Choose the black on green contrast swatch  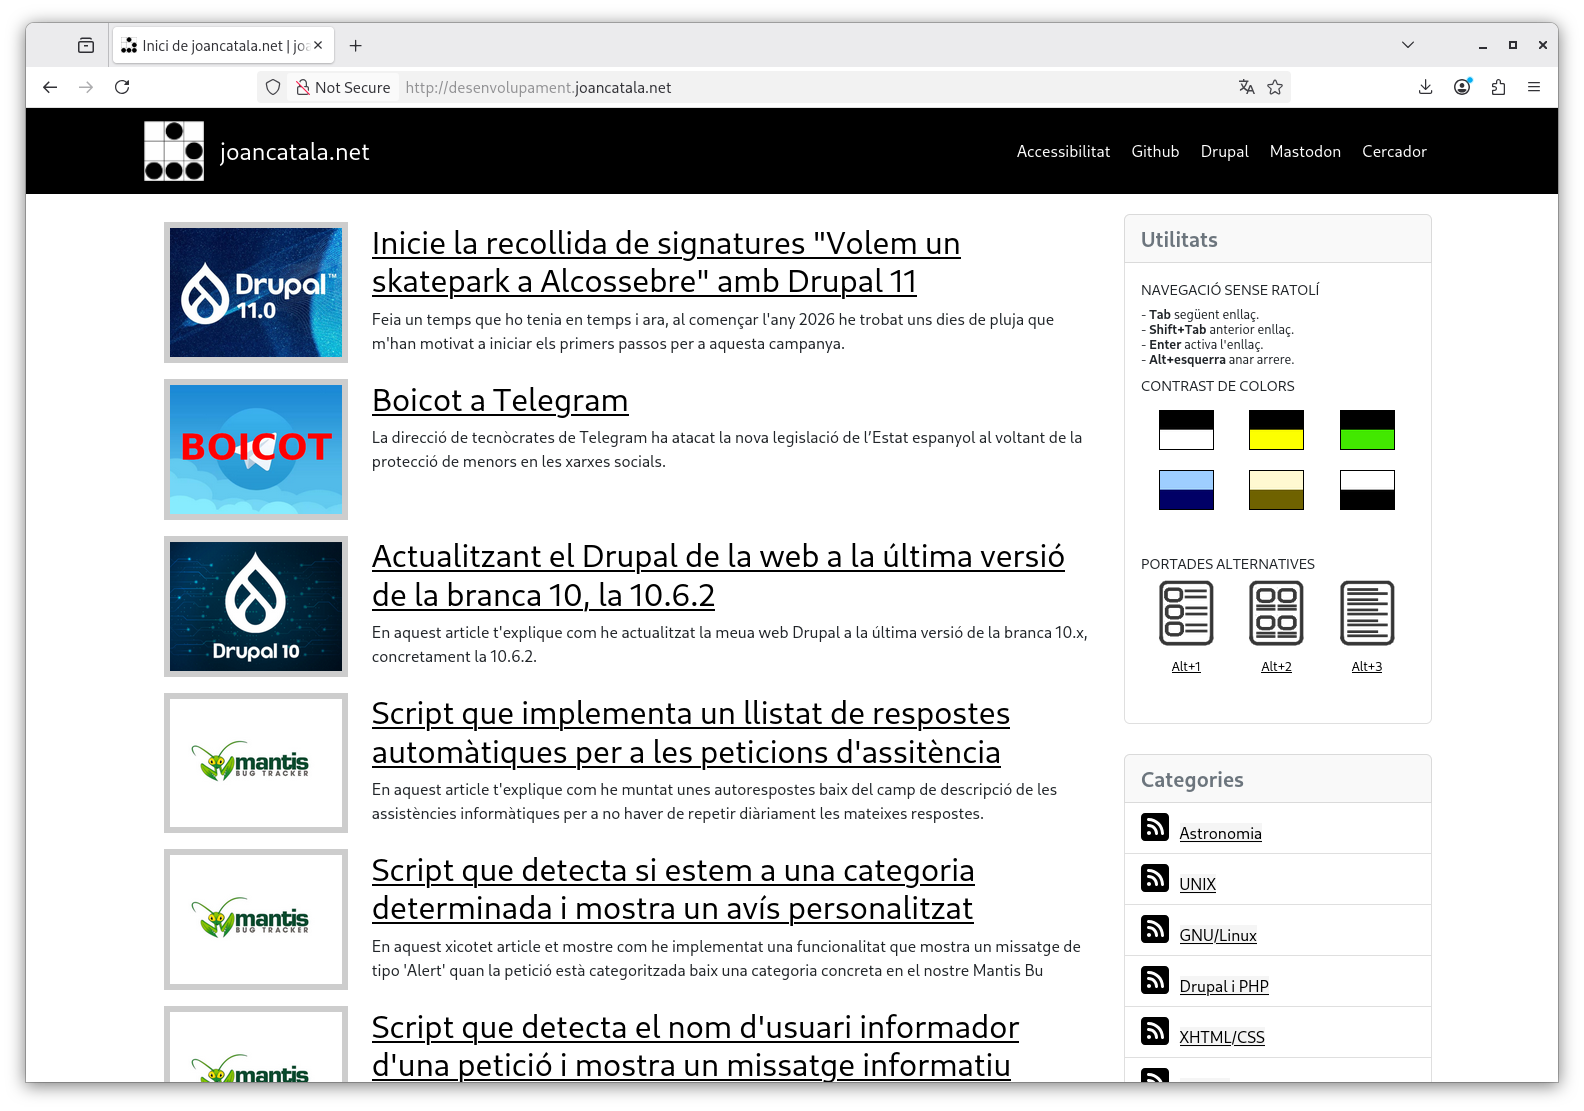click(1367, 430)
